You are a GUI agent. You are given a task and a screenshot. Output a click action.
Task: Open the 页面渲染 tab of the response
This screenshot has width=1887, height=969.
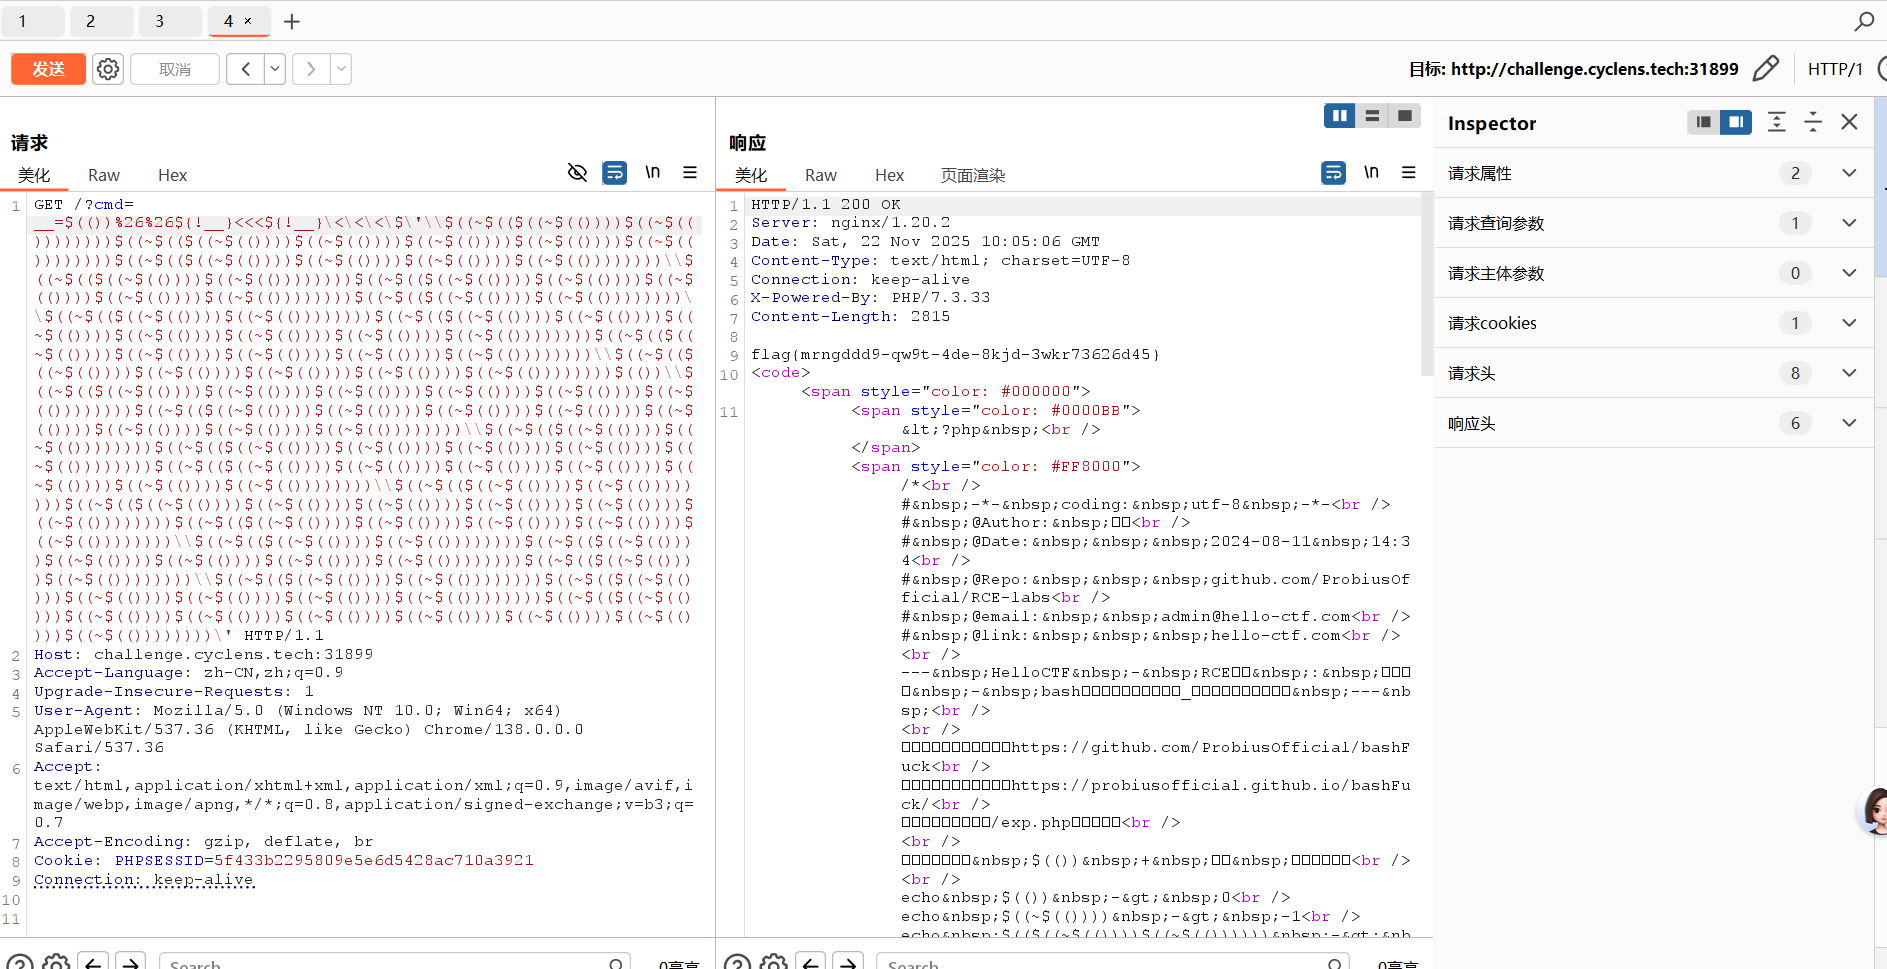point(973,175)
